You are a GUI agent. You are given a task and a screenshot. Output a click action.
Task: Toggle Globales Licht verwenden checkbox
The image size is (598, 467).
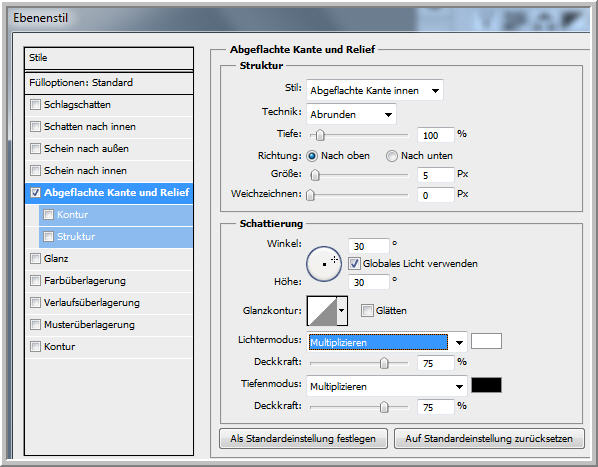coord(354,263)
